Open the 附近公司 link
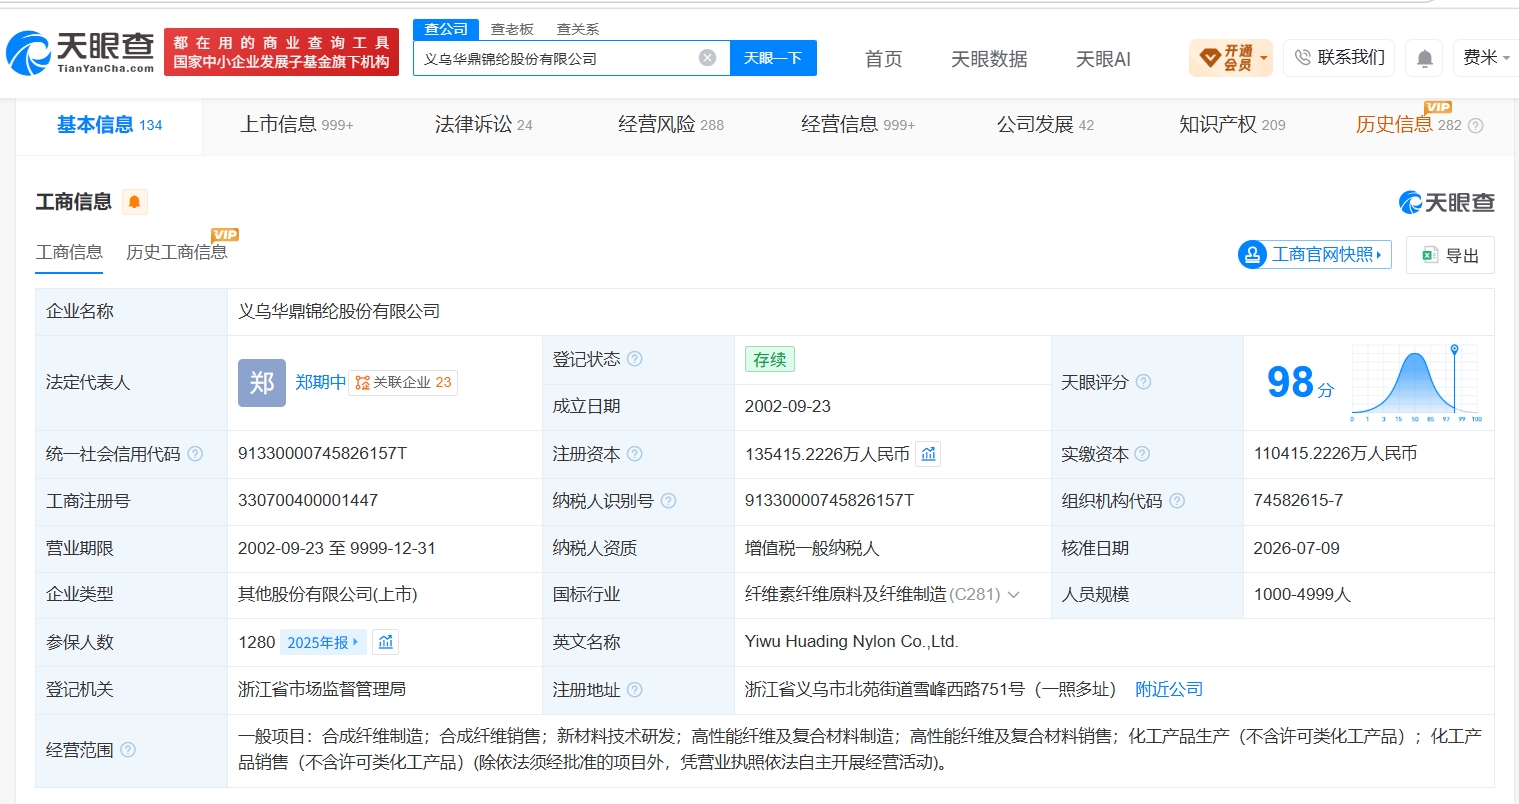 click(x=1169, y=689)
